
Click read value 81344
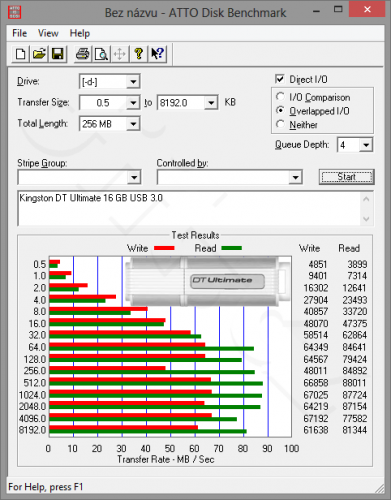click(x=355, y=430)
